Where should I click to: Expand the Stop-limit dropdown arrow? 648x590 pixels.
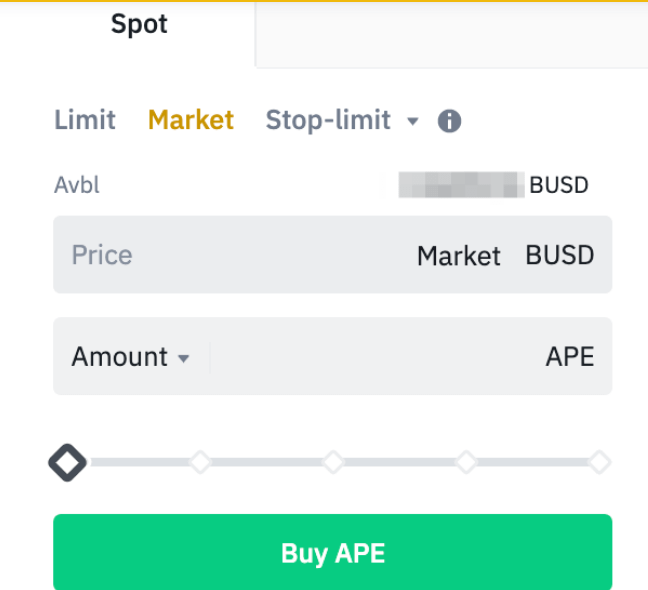click(x=412, y=121)
